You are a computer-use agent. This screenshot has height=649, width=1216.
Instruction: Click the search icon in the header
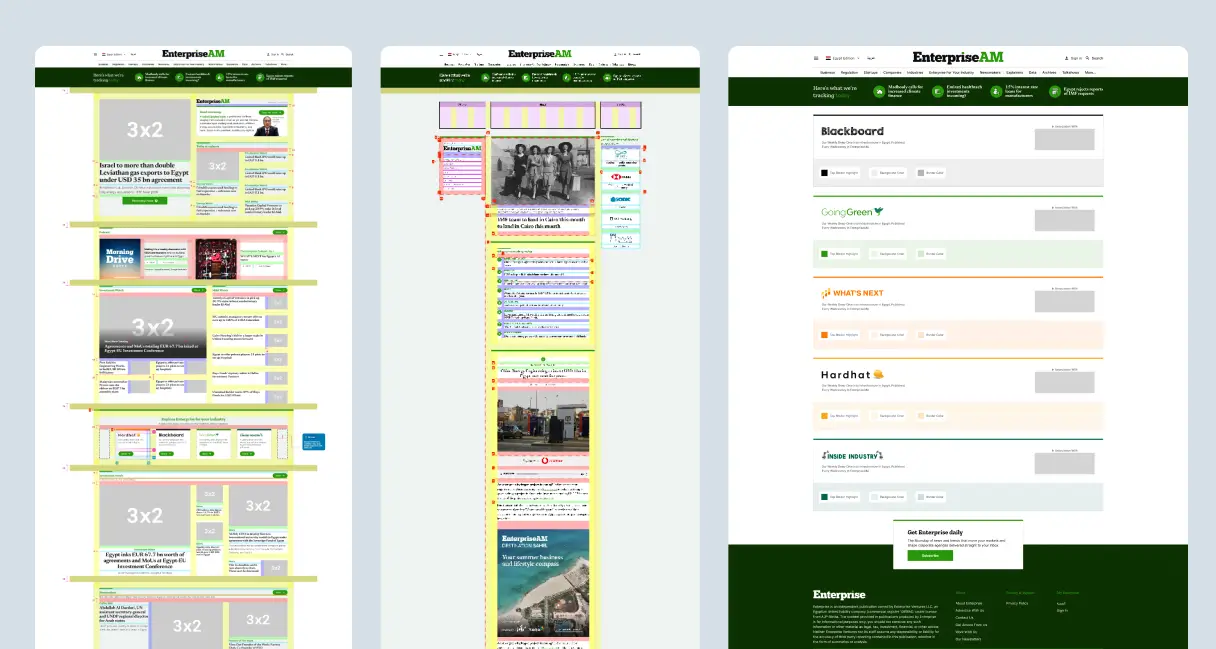[x=1089, y=57]
